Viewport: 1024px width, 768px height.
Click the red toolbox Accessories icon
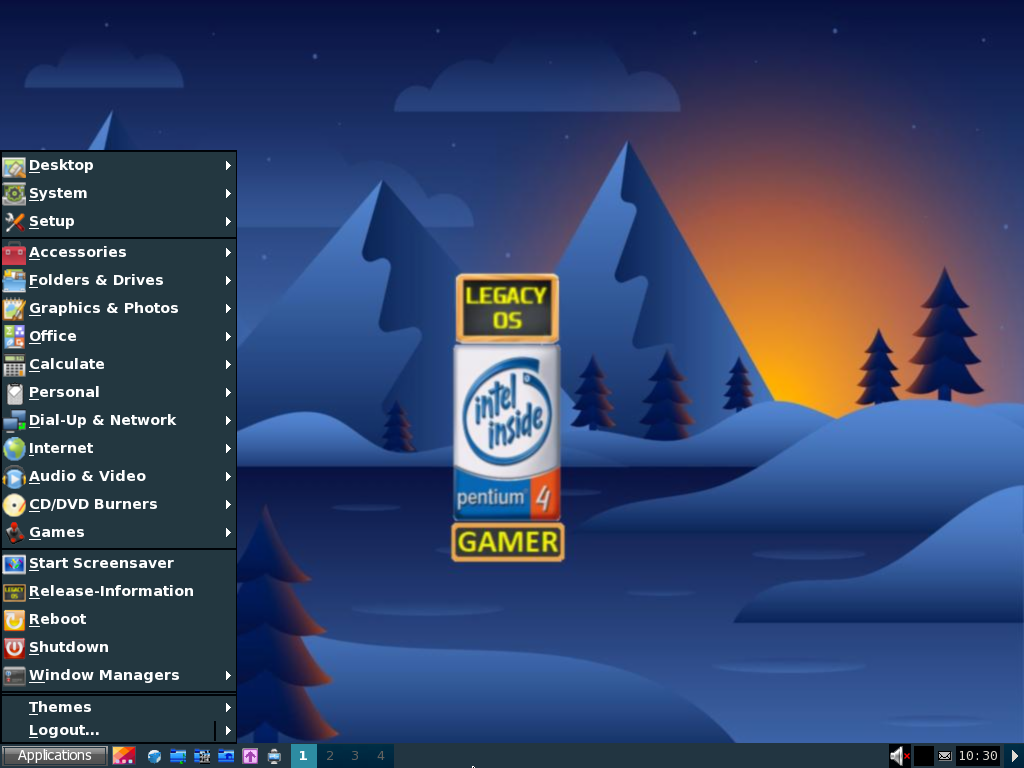coord(14,253)
